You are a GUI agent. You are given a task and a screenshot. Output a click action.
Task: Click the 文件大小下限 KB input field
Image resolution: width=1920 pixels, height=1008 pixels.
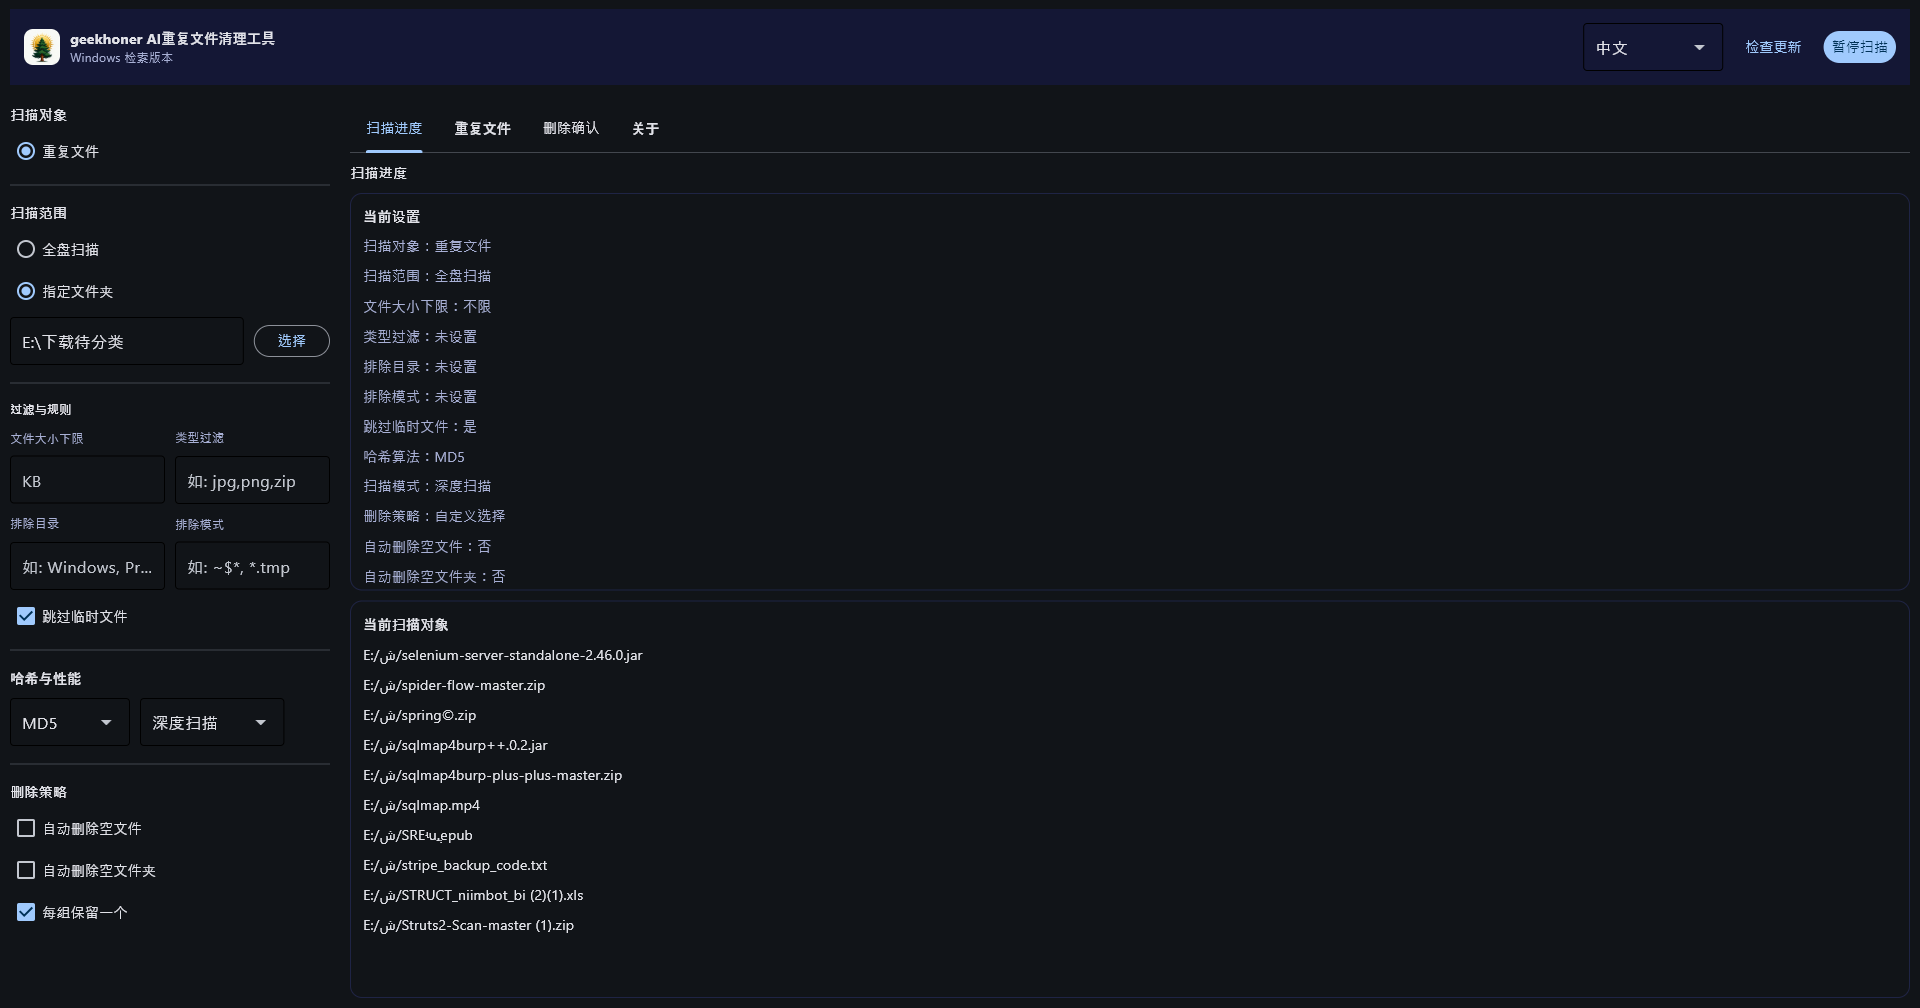pos(87,481)
